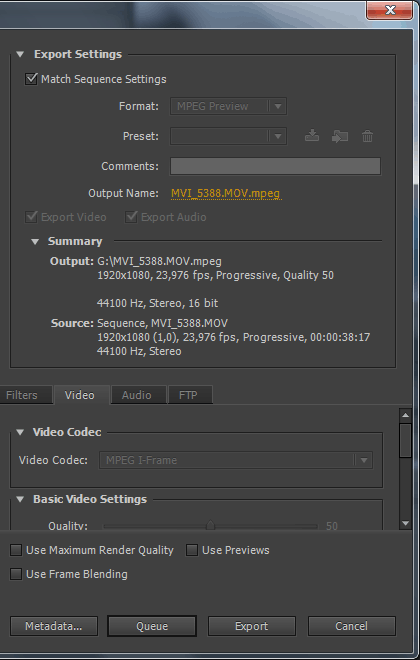420x660 pixels.
Task: Click inside the Comments field
Action: tap(275, 166)
